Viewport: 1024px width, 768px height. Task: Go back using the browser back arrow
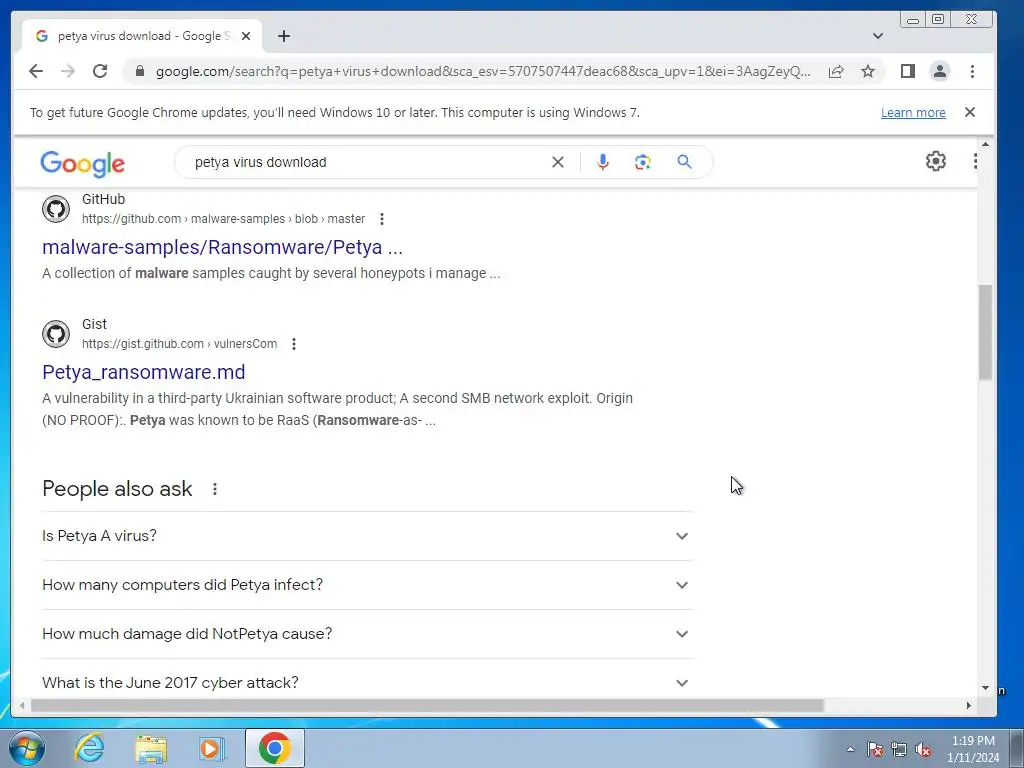coord(36,71)
